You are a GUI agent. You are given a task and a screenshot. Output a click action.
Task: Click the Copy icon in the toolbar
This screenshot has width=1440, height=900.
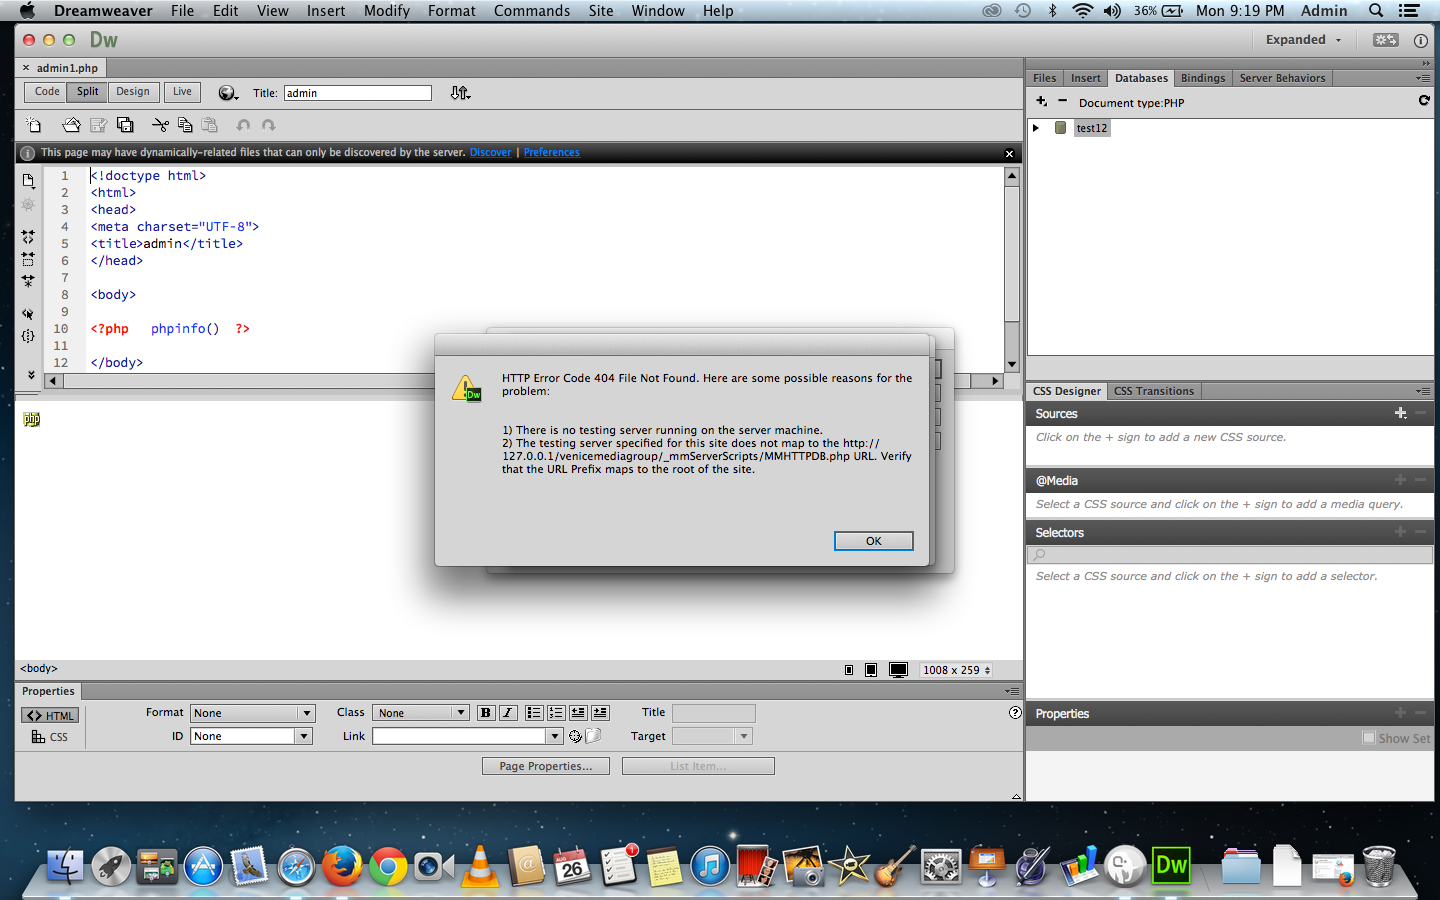tap(185, 125)
